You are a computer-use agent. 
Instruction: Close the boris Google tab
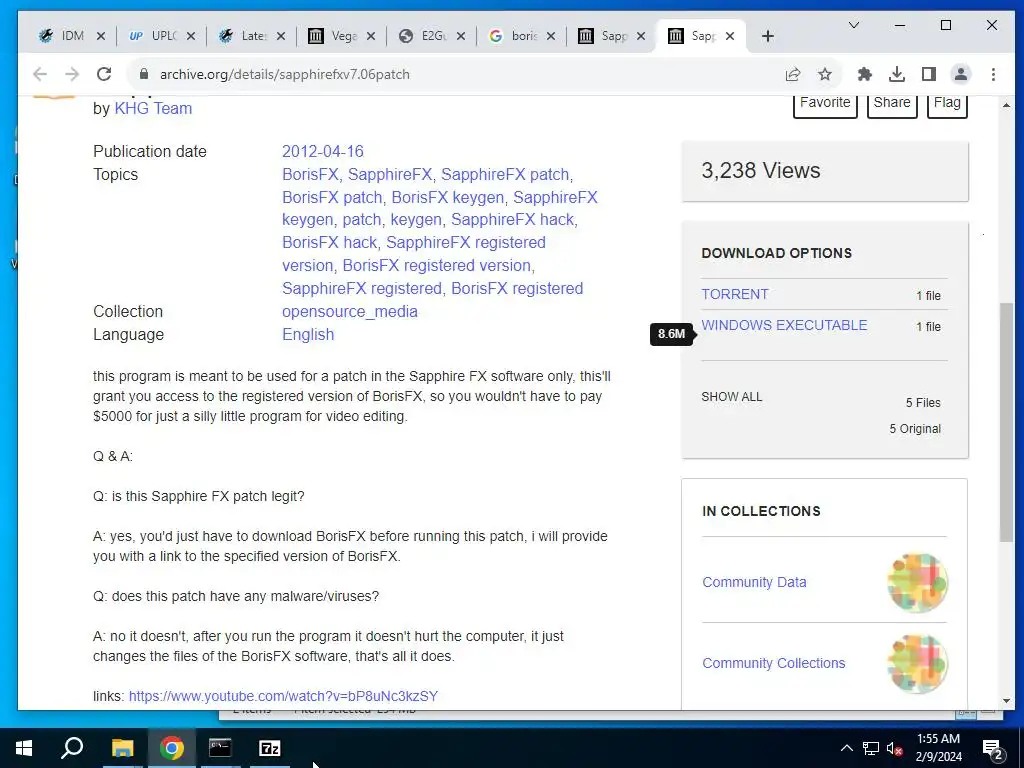(551, 37)
